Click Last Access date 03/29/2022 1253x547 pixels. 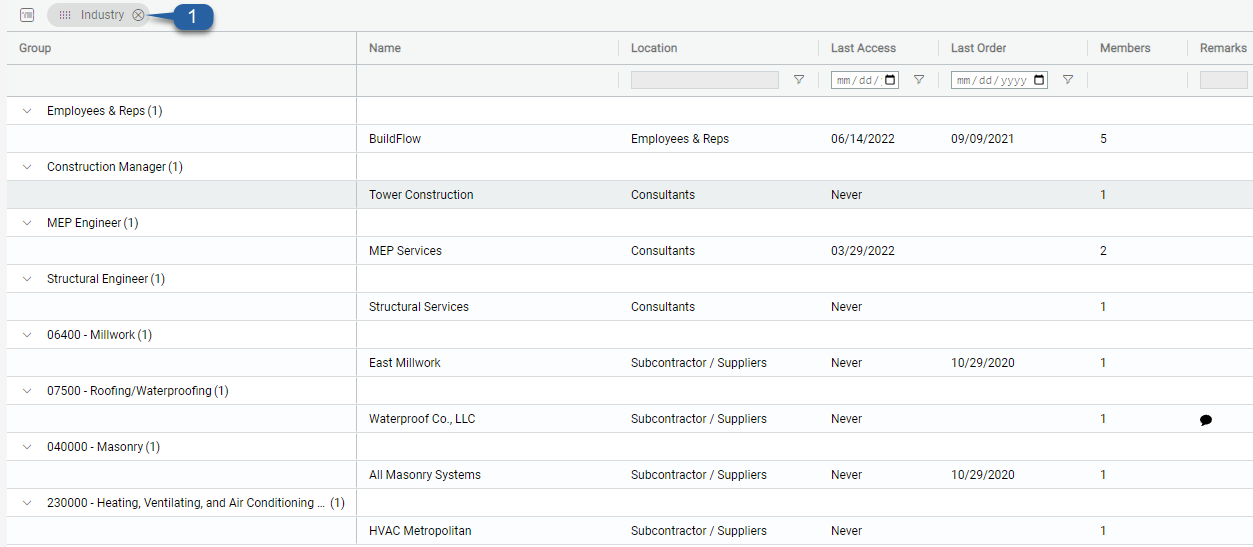(863, 251)
